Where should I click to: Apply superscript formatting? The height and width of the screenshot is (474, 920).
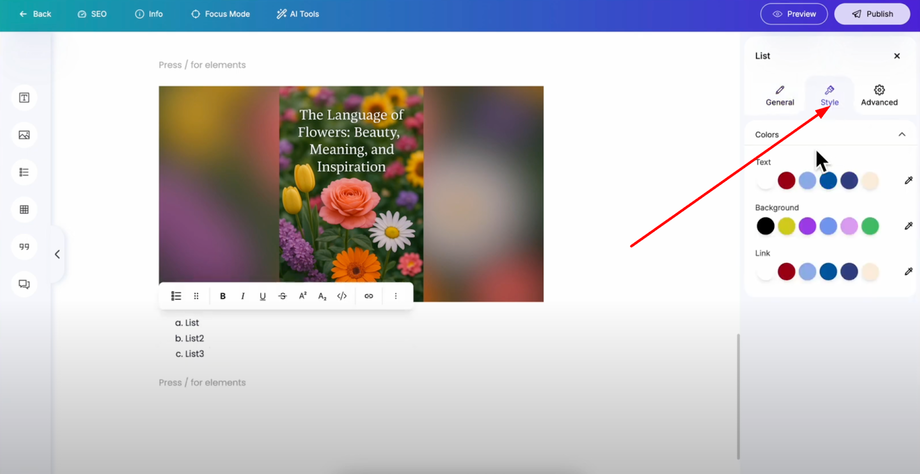[303, 296]
